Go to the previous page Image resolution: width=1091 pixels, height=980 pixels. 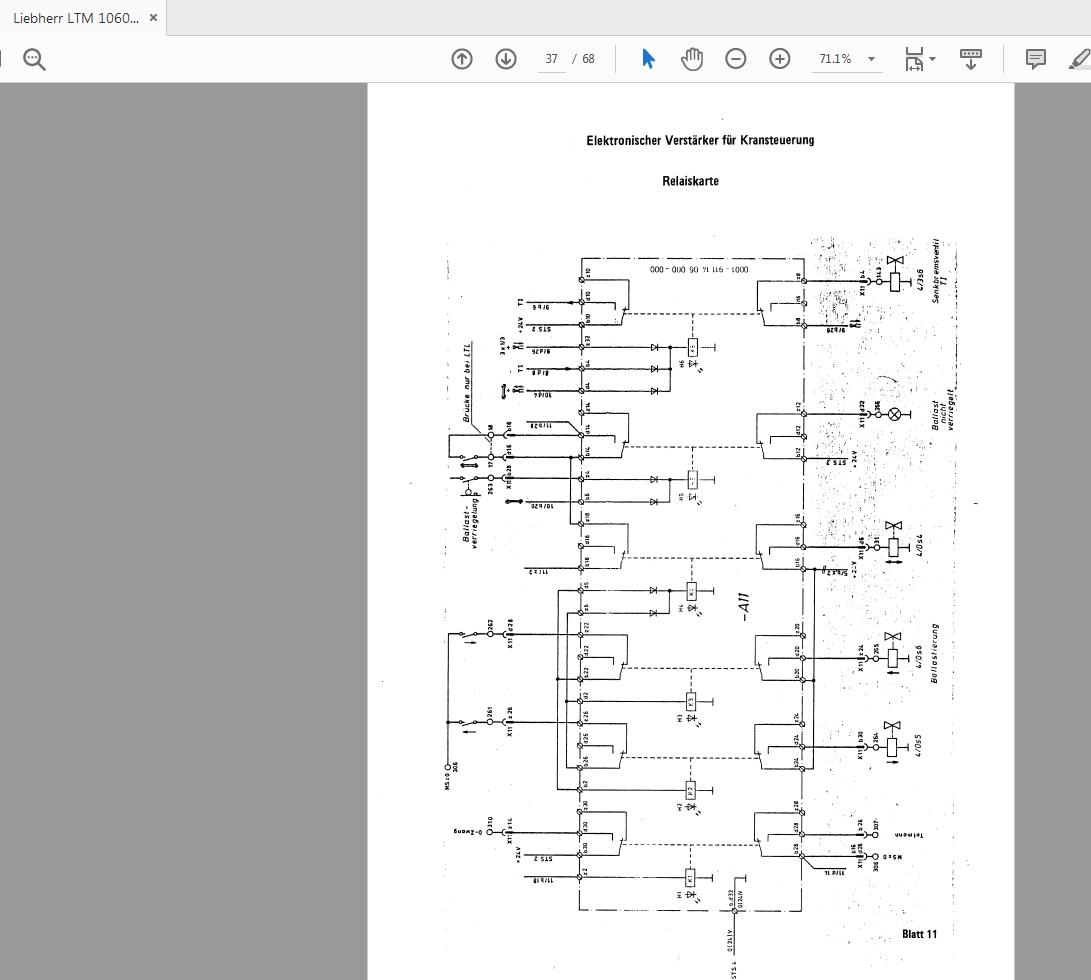click(x=461, y=59)
